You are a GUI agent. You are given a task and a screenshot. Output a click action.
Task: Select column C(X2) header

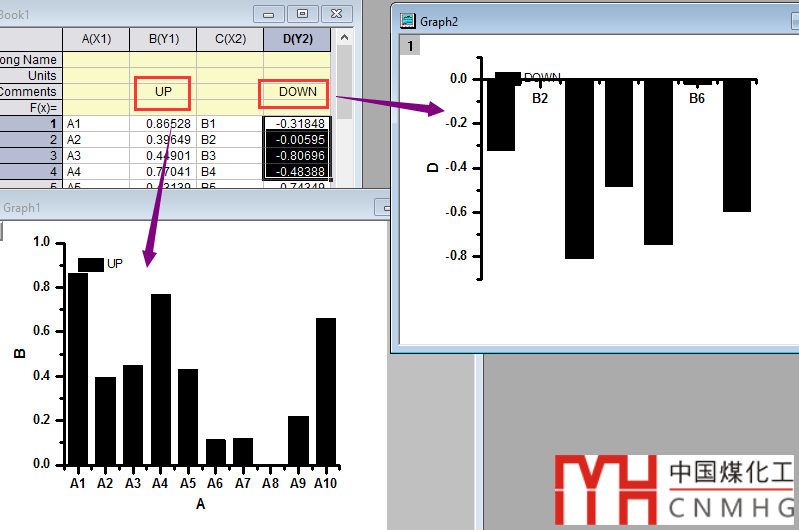pyautogui.click(x=230, y=39)
